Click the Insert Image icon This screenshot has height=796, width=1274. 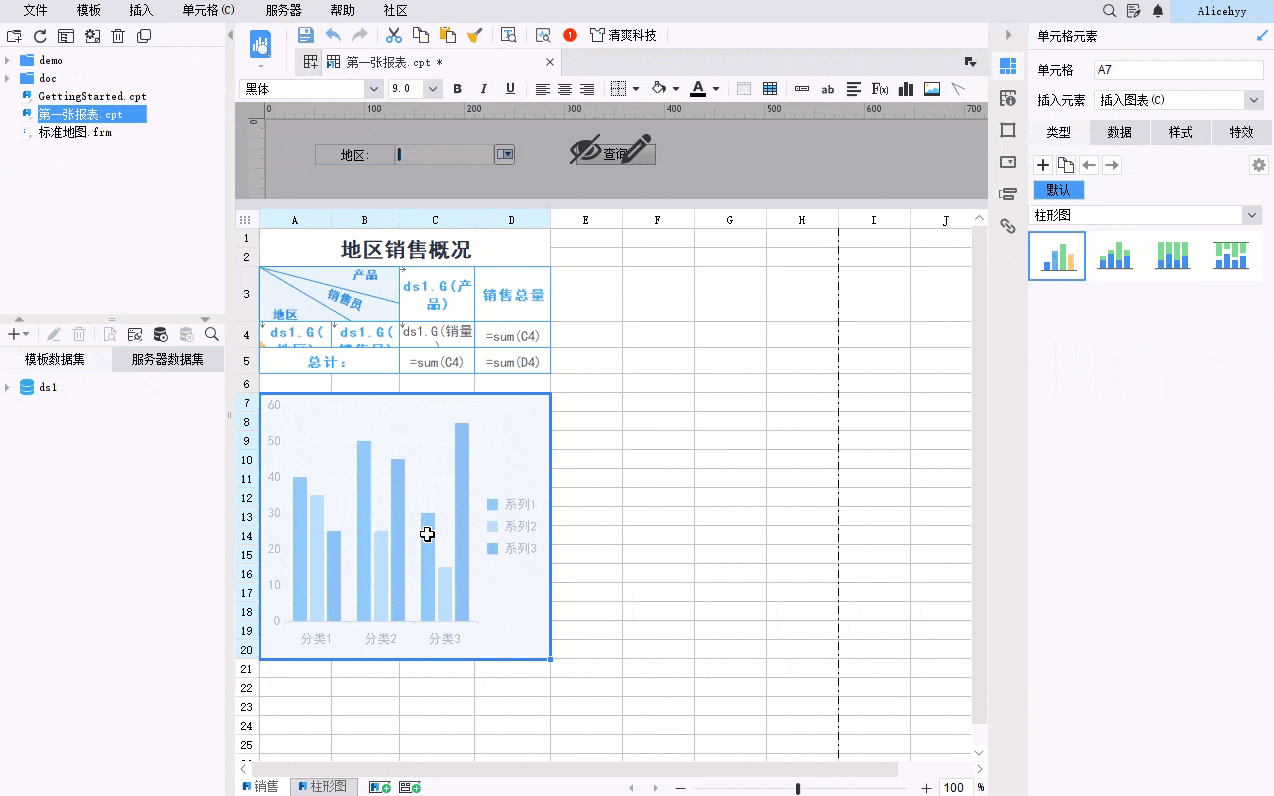click(x=932, y=89)
